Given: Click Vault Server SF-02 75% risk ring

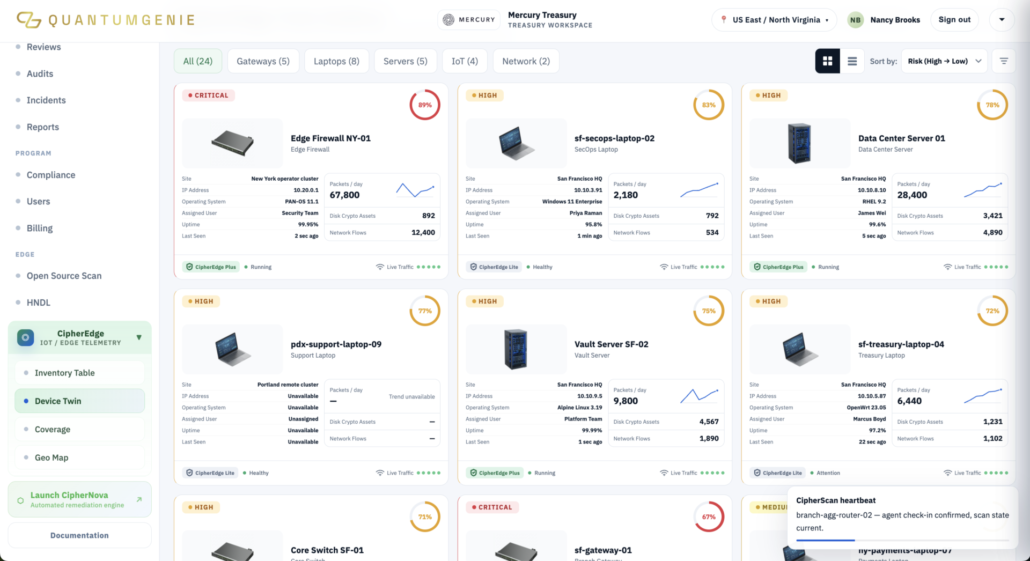Looking at the screenshot, I should [x=709, y=311].
